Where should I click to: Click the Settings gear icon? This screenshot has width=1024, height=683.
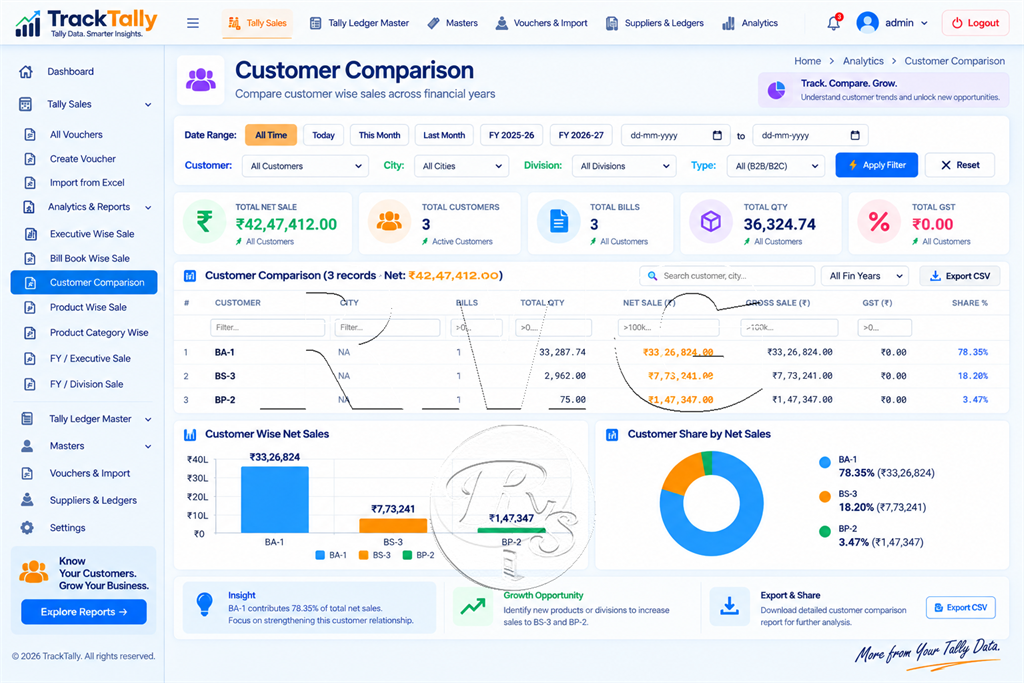tap(27, 528)
